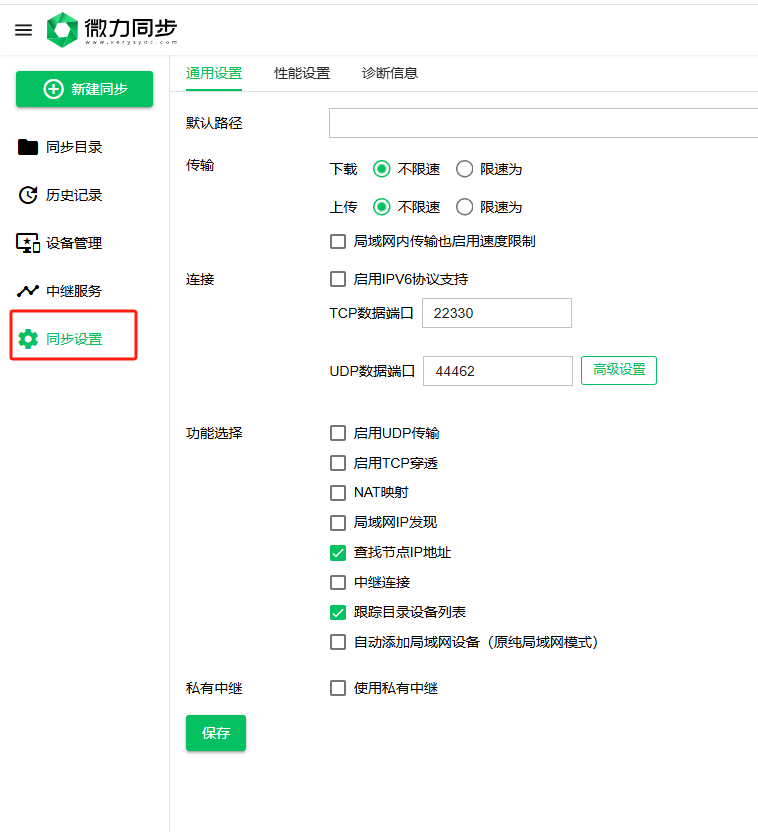Open 历史记录 clock icon
The image size is (758, 832).
pos(28,195)
